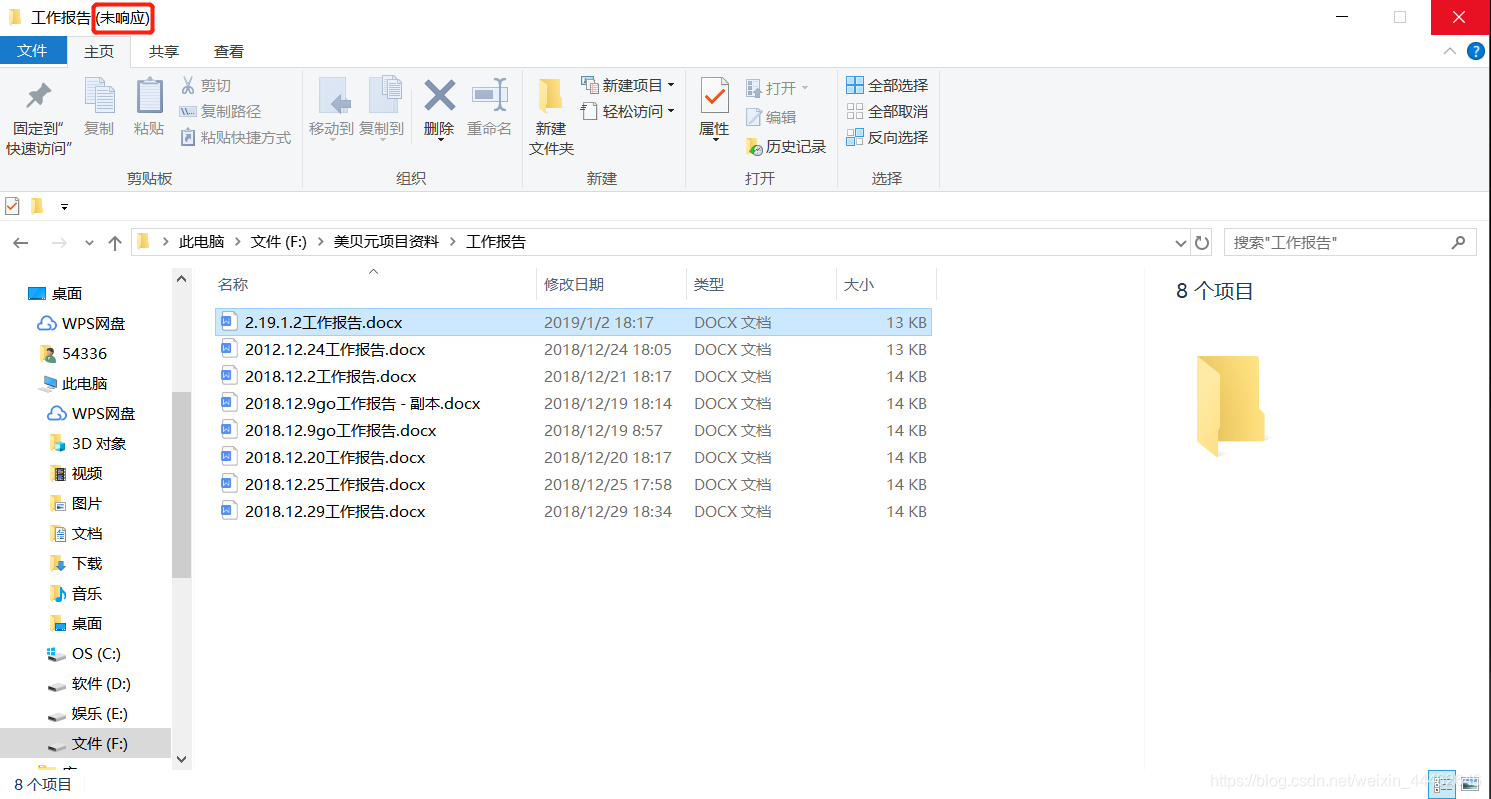Select file 2018.12.20工作报告.docx
This screenshot has width=1491, height=799.
(573, 457)
